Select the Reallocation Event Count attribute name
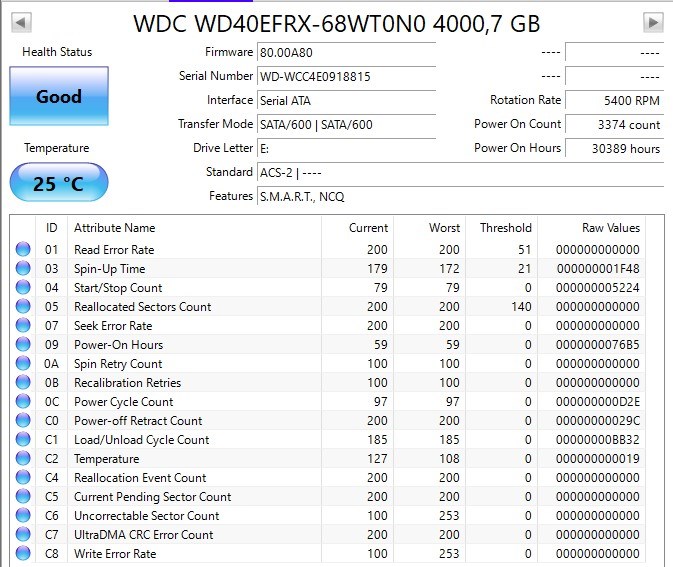Viewport: 673px width, 567px height. click(140, 477)
